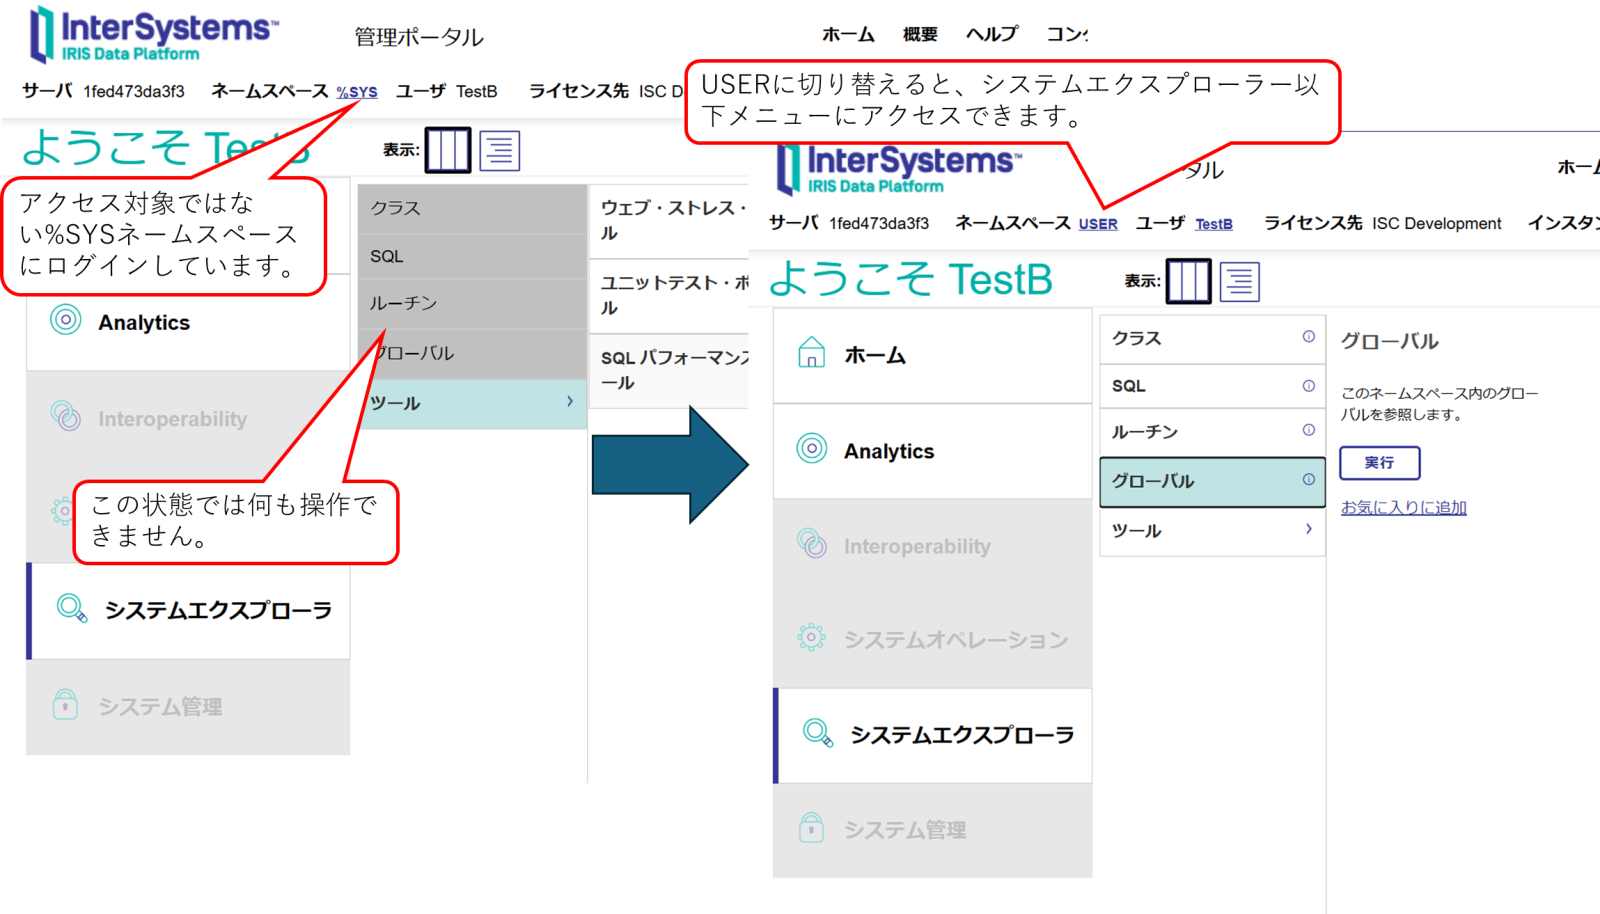Click the 実行 button
Screen dimensions: 1600x914
click(1380, 463)
